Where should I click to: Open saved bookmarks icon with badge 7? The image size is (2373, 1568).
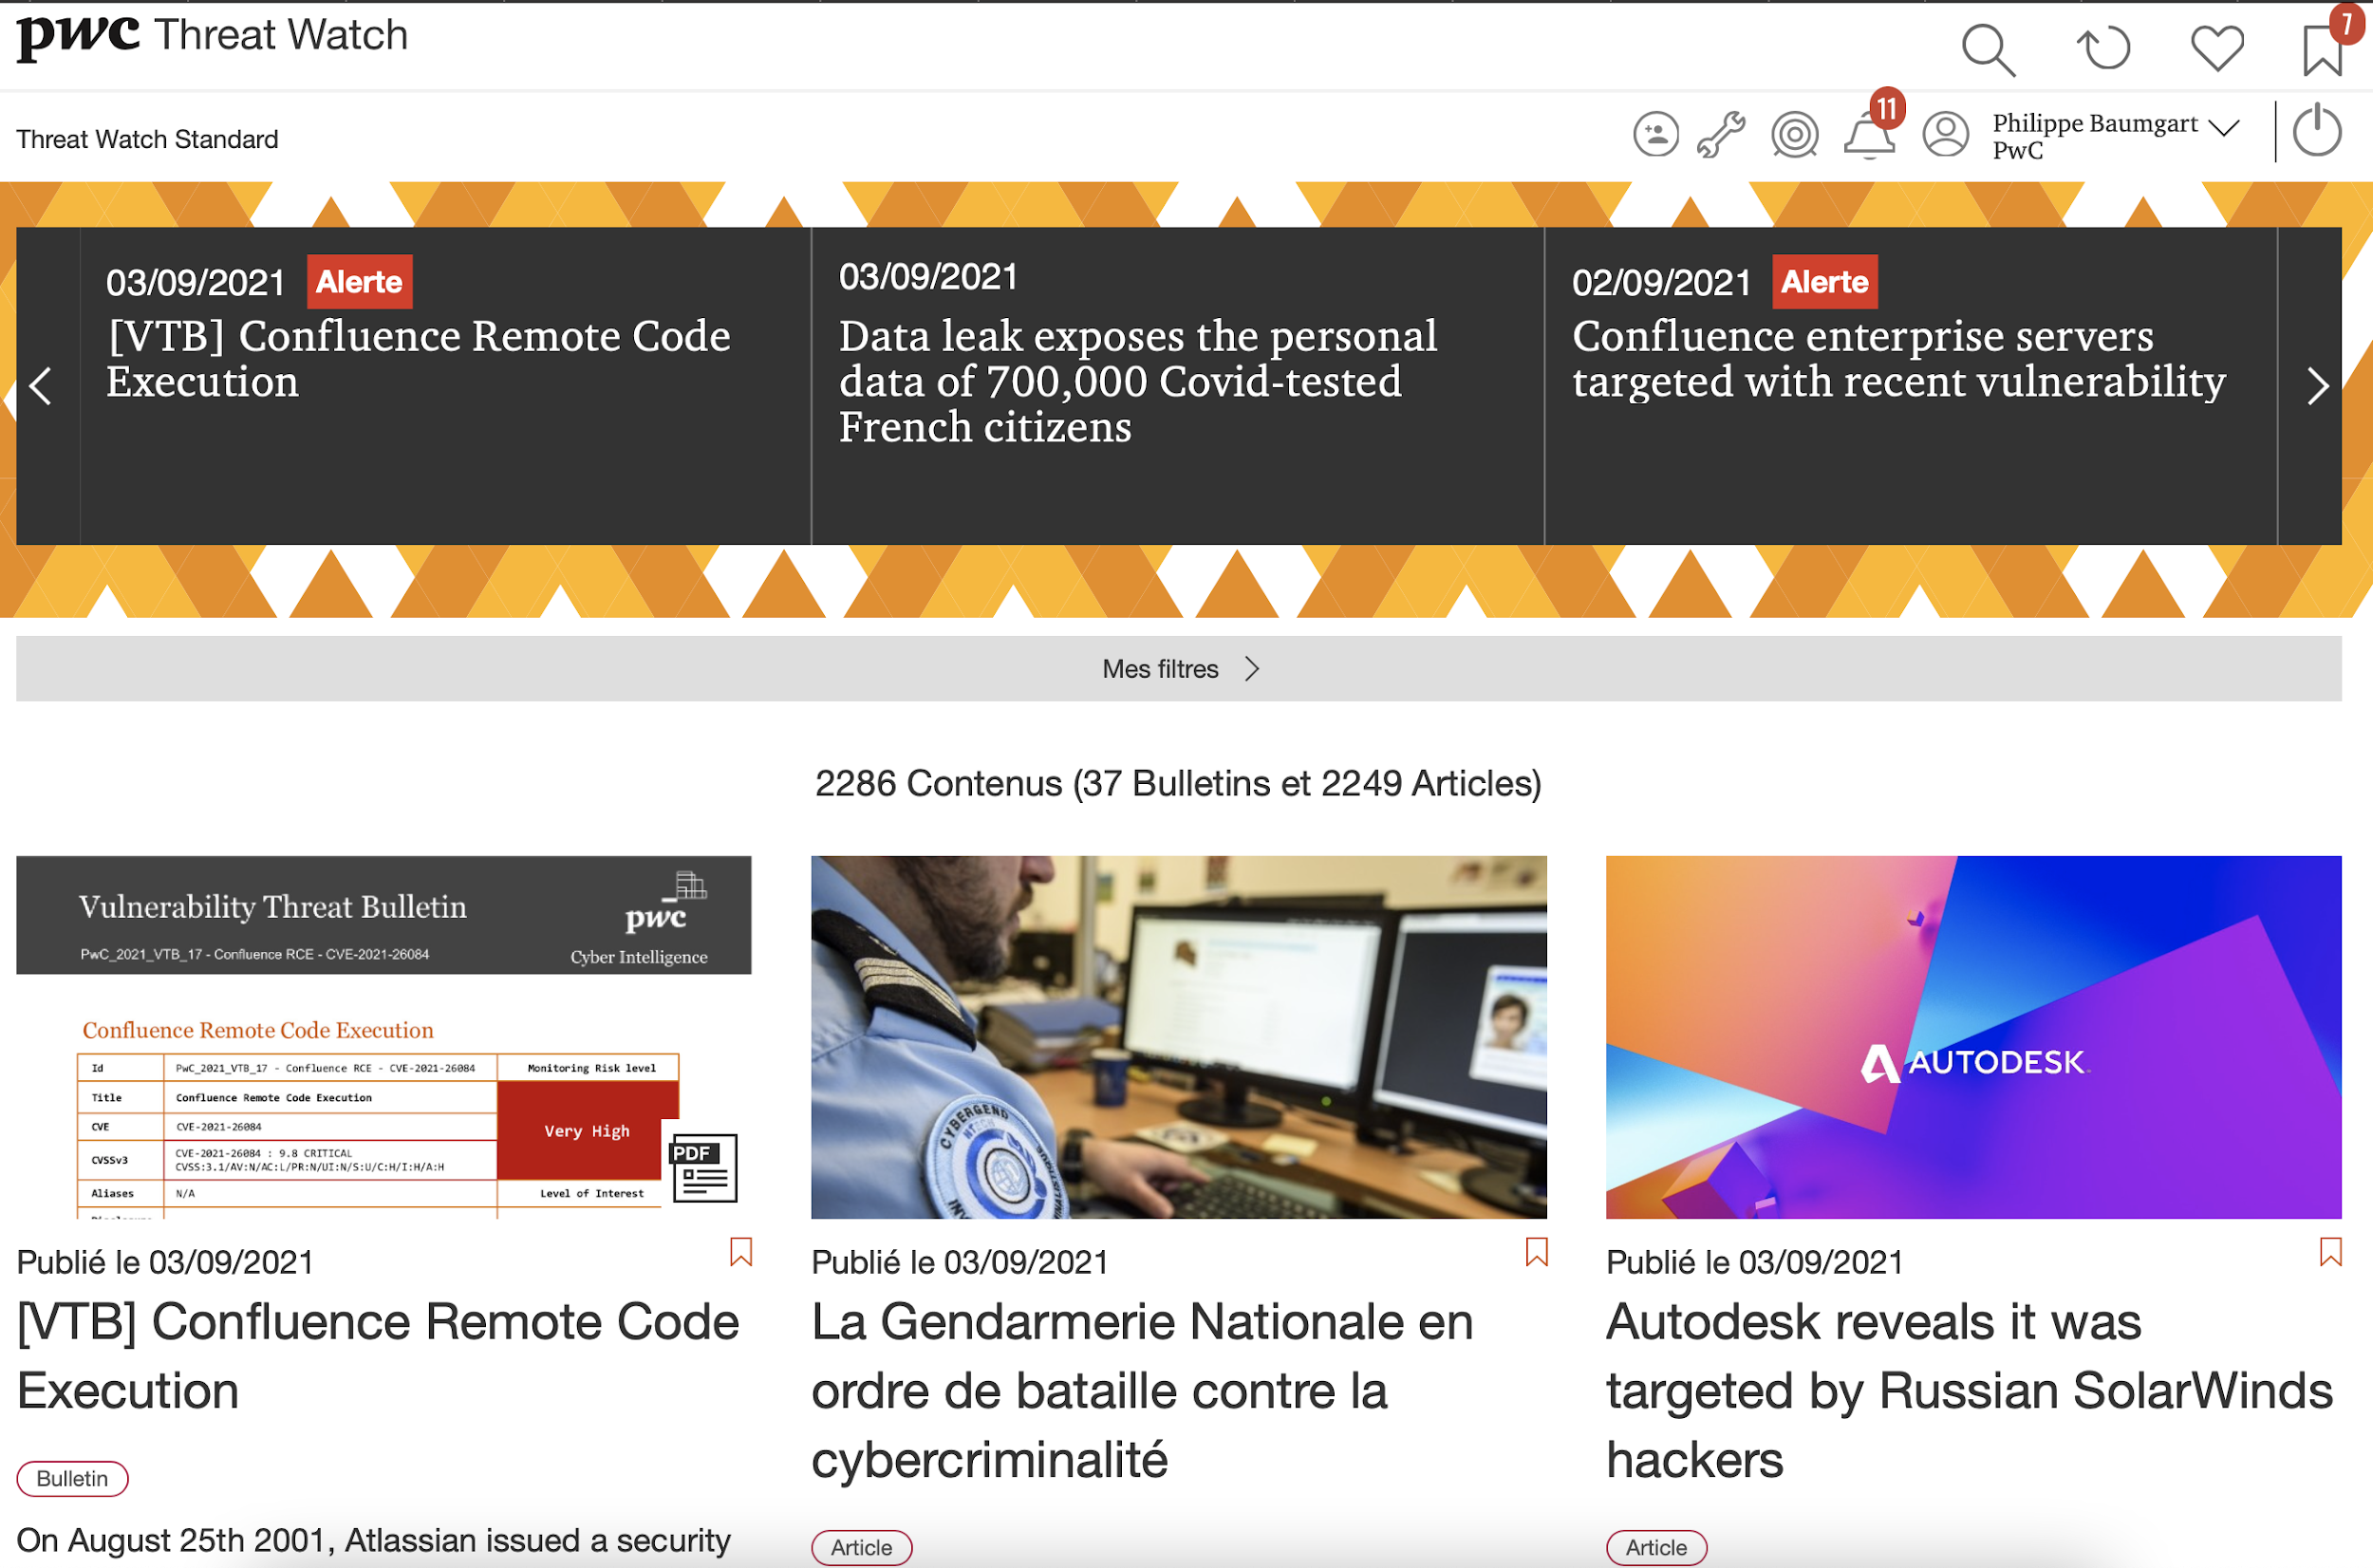coord(2322,50)
